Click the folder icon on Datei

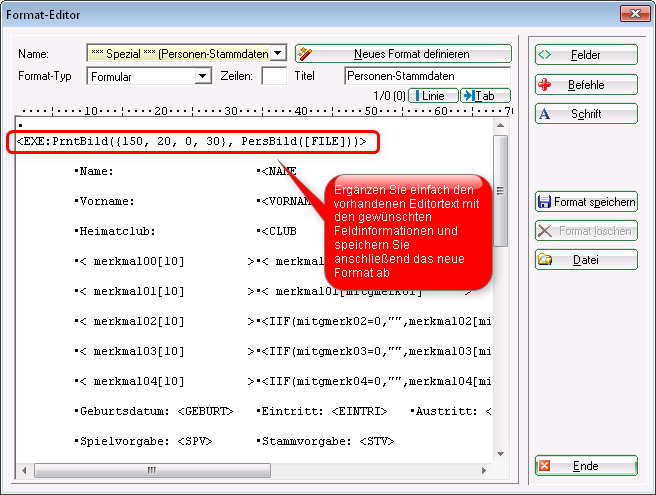[545, 260]
